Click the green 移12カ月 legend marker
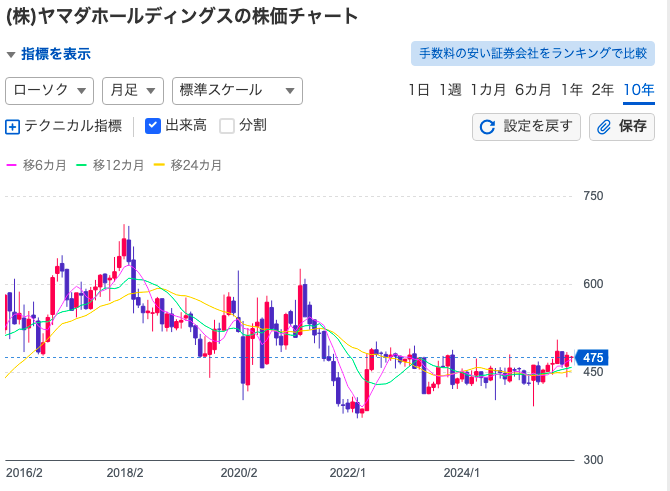Screen dimensions: 670x491 82,165
